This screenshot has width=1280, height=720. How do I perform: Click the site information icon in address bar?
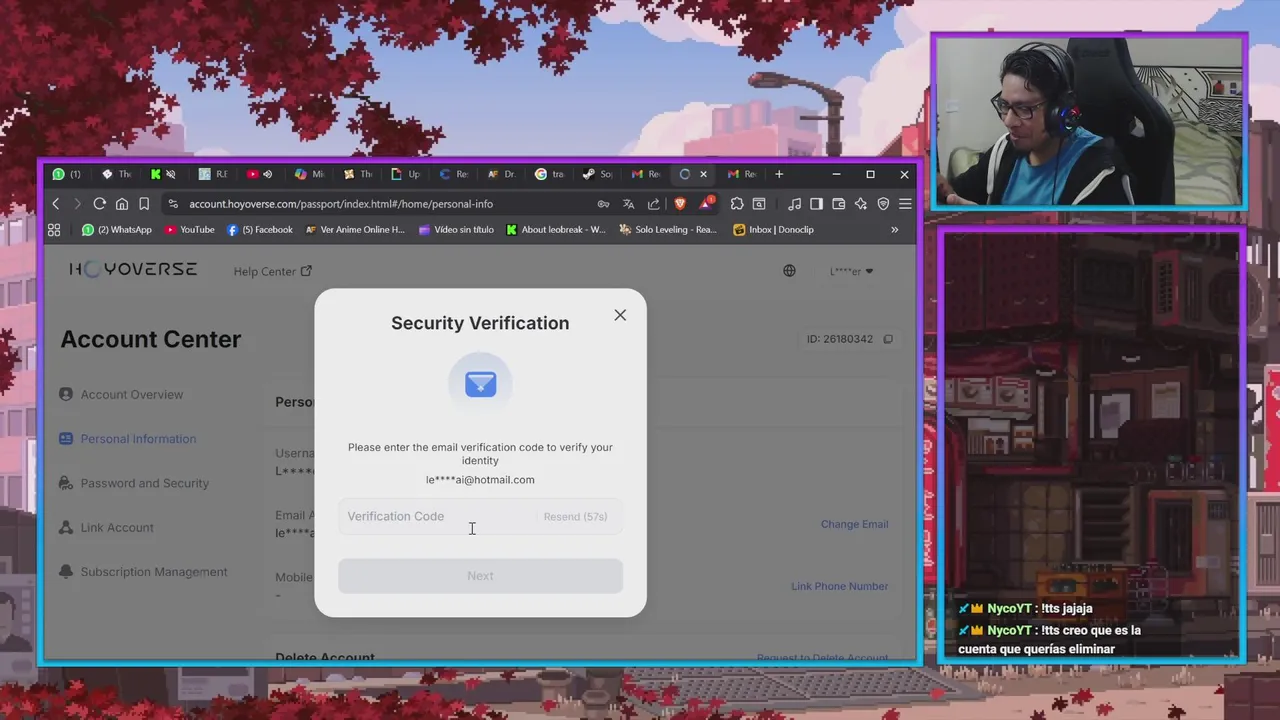173,204
